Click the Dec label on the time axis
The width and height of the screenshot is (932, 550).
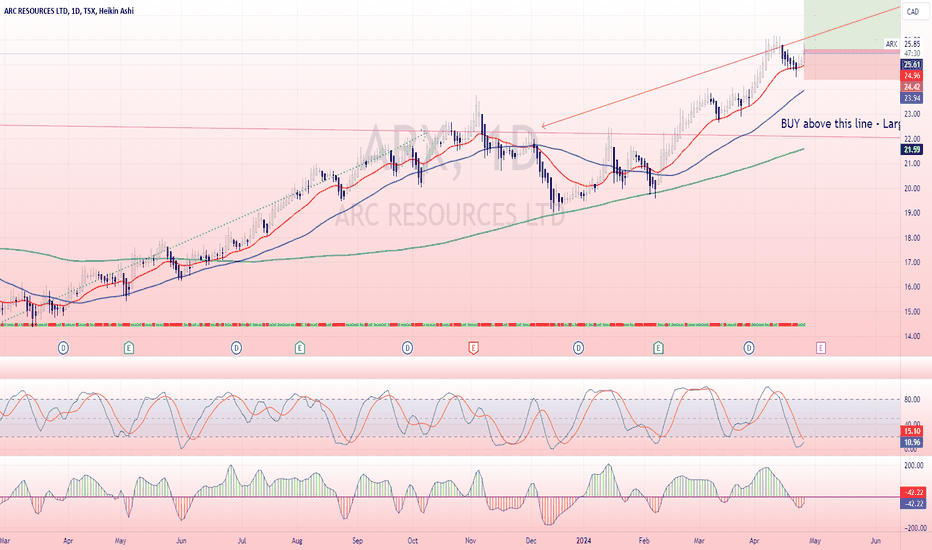pos(531,541)
